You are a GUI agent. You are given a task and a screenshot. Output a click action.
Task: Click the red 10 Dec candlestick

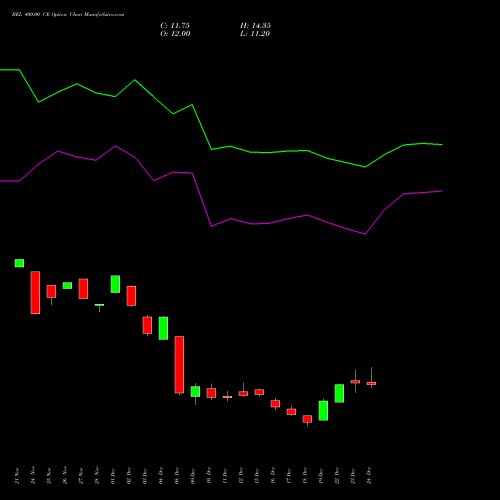[211, 393]
